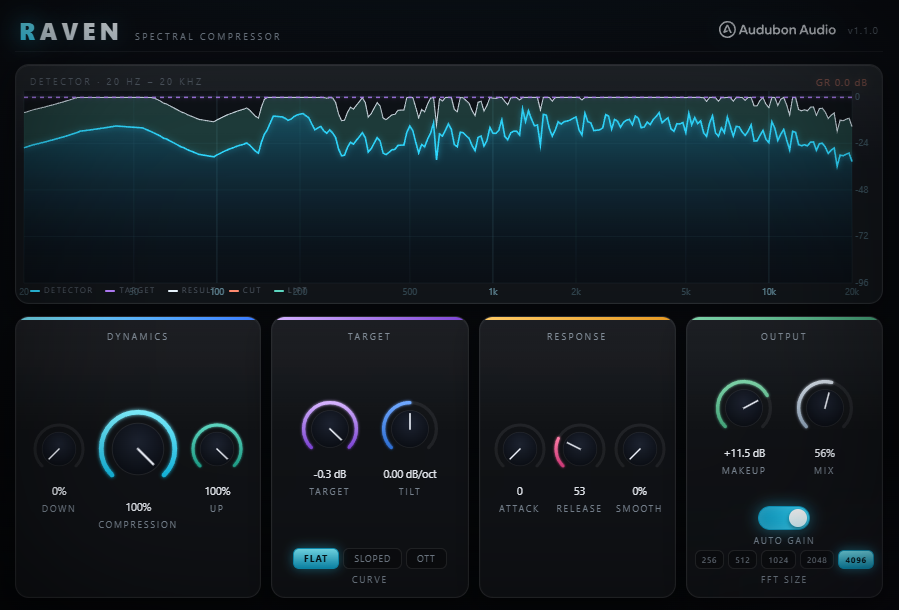The width and height of the screenshot is (899, 610).
Task: Adjust the Mix knob
Action: pyautogui.click(x=824, y=408)
